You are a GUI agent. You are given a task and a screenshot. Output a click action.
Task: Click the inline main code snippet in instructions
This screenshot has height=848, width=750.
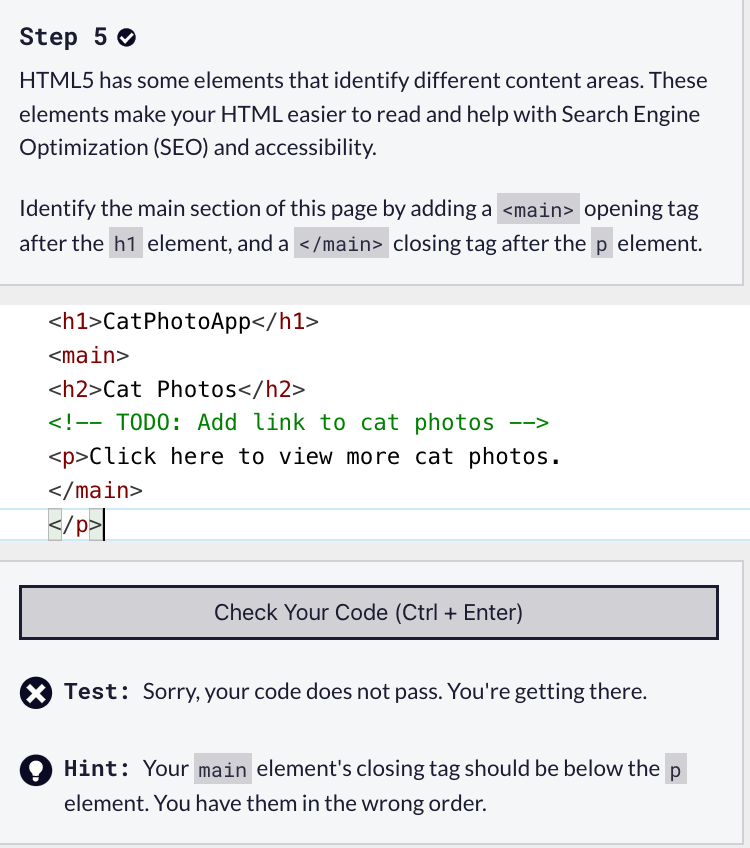[538, 209]
